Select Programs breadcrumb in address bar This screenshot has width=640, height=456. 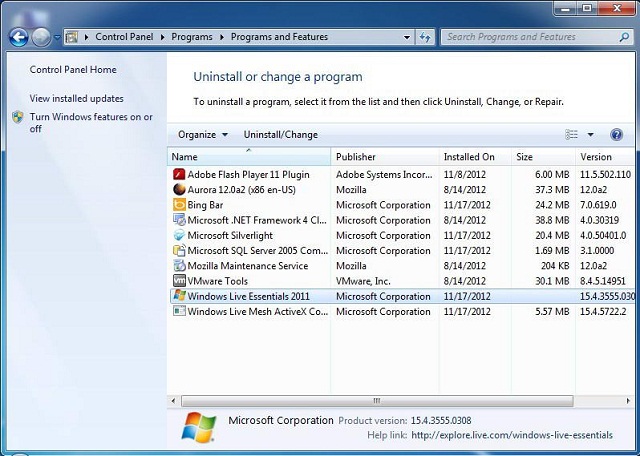[192, 37]
